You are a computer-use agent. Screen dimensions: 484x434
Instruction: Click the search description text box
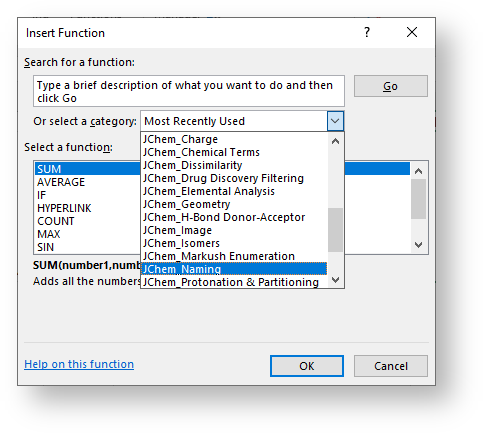pos(189,91)
